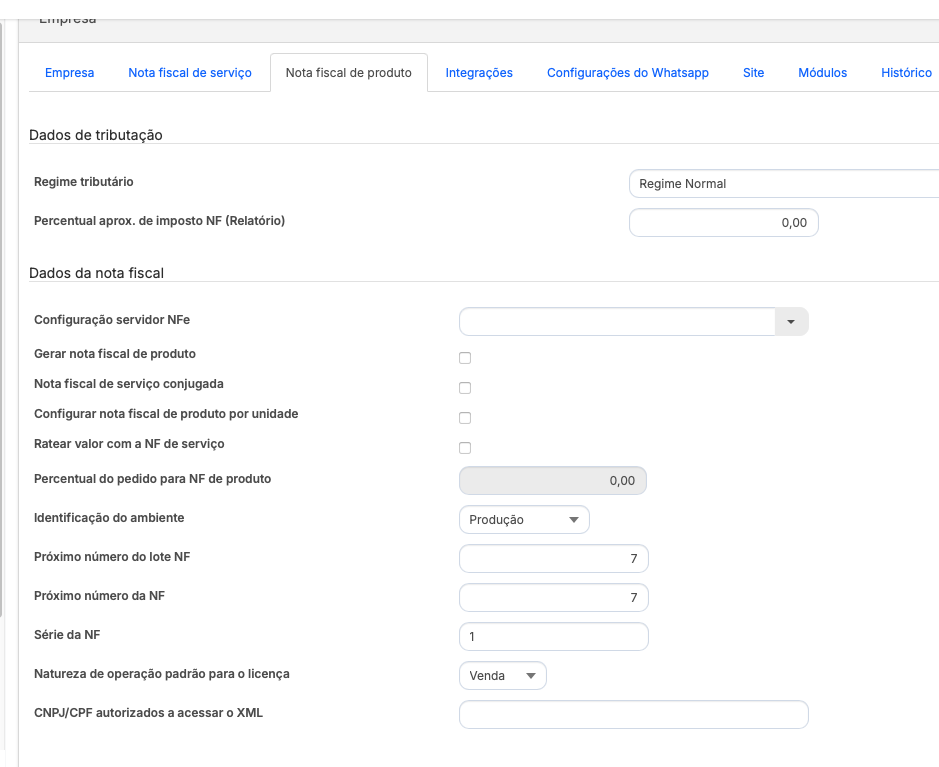
Task: Enable Gerar nota fiscal de produto checkbox
Action: [464, 358]
